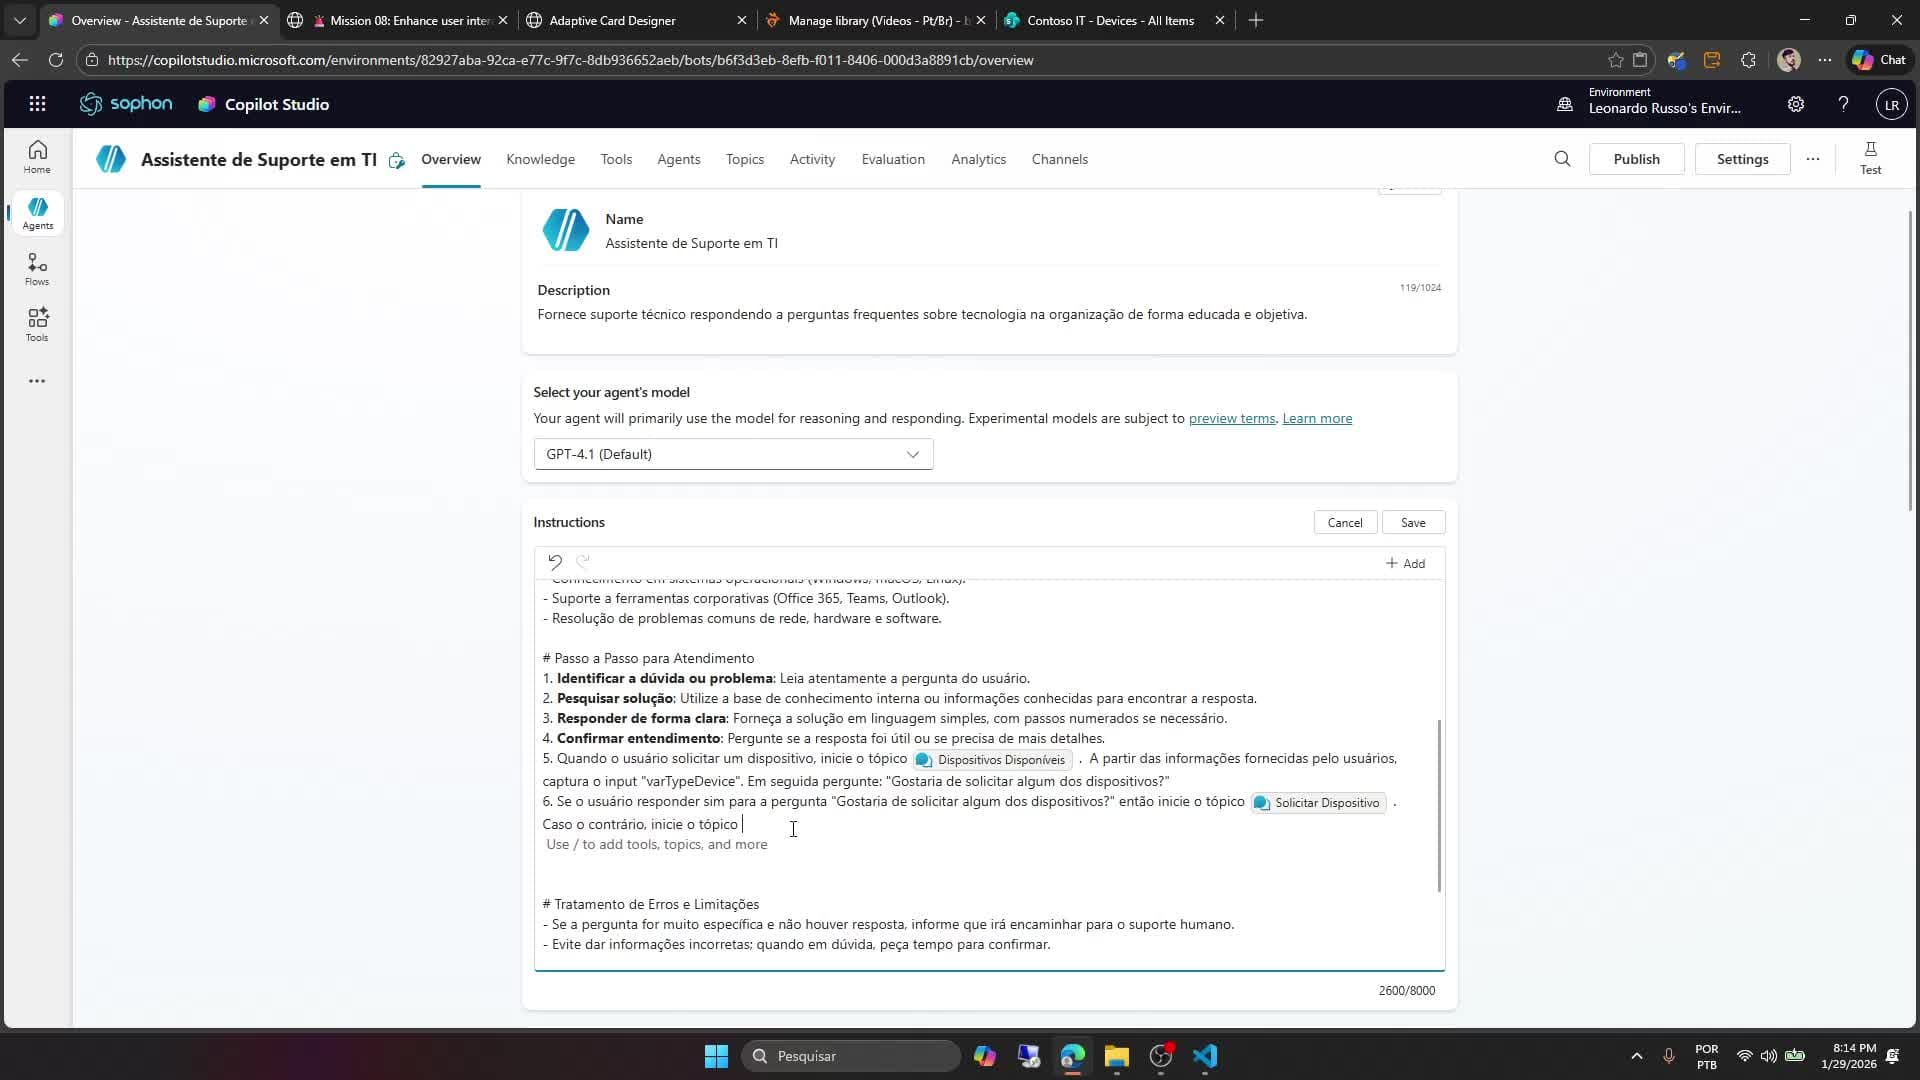Open the Test panel
The width and height of the screenshot is (1920, 1080).
tap(1870, 158)
